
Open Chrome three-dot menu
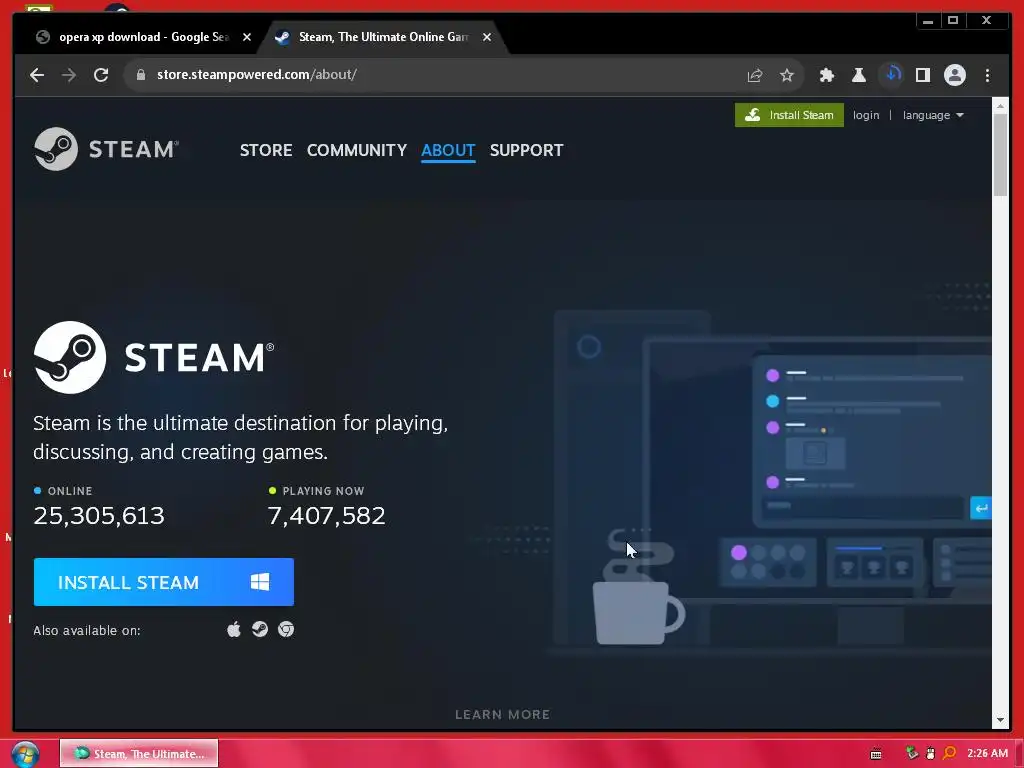click(987, 75)
